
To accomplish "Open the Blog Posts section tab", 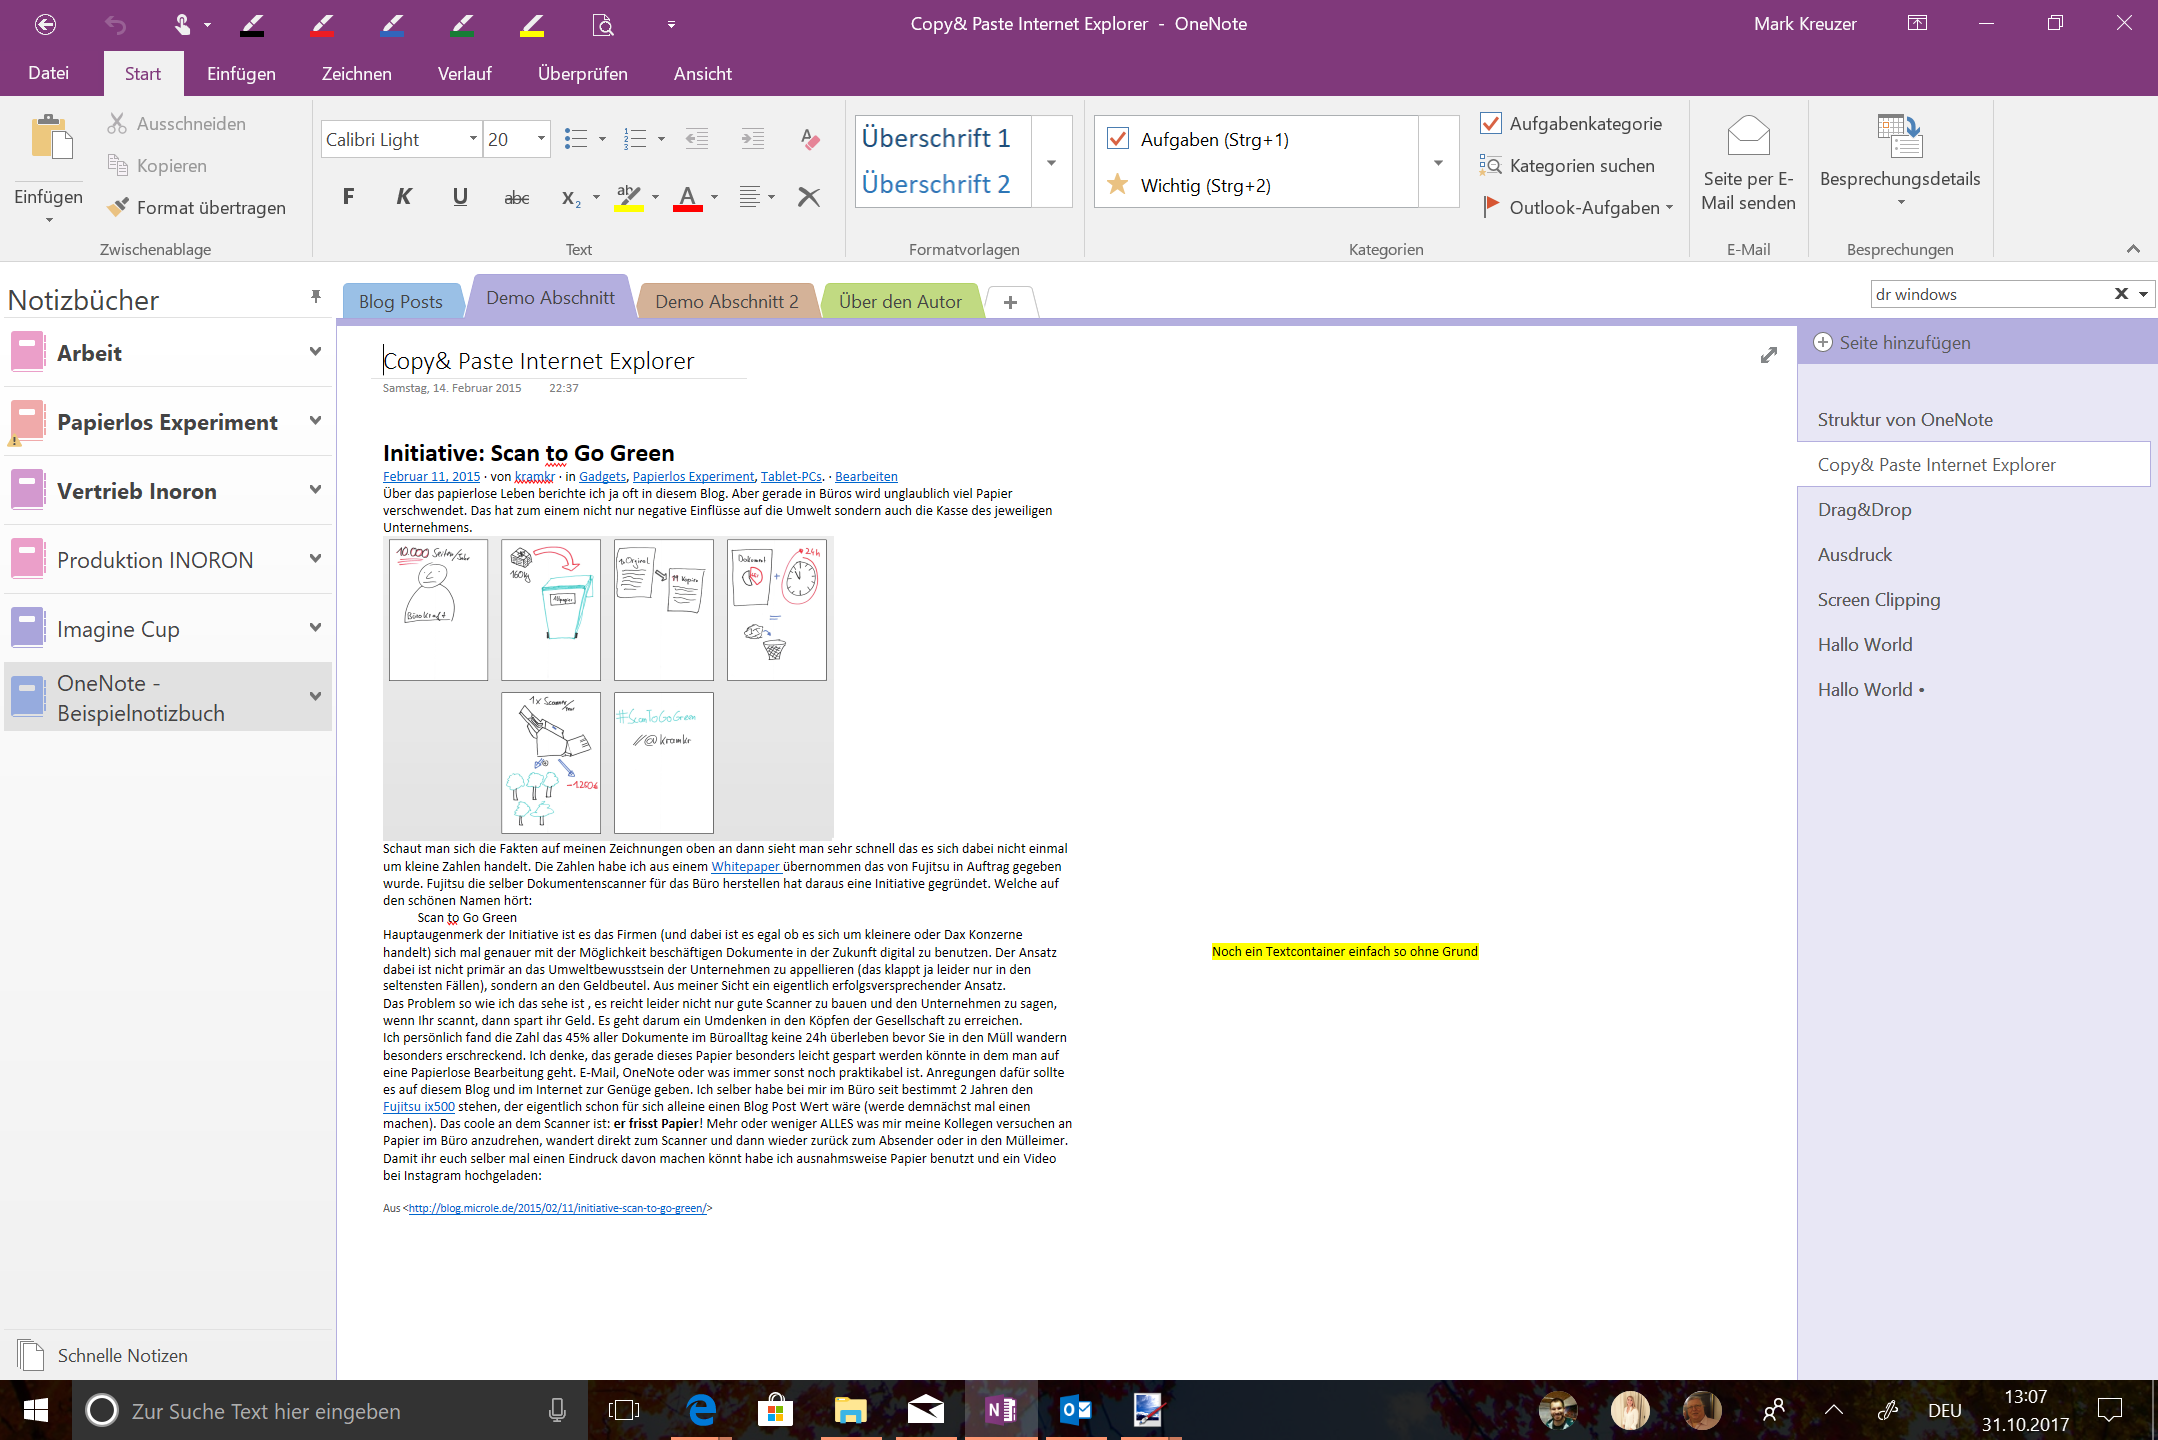I will (x=400, y=301).
